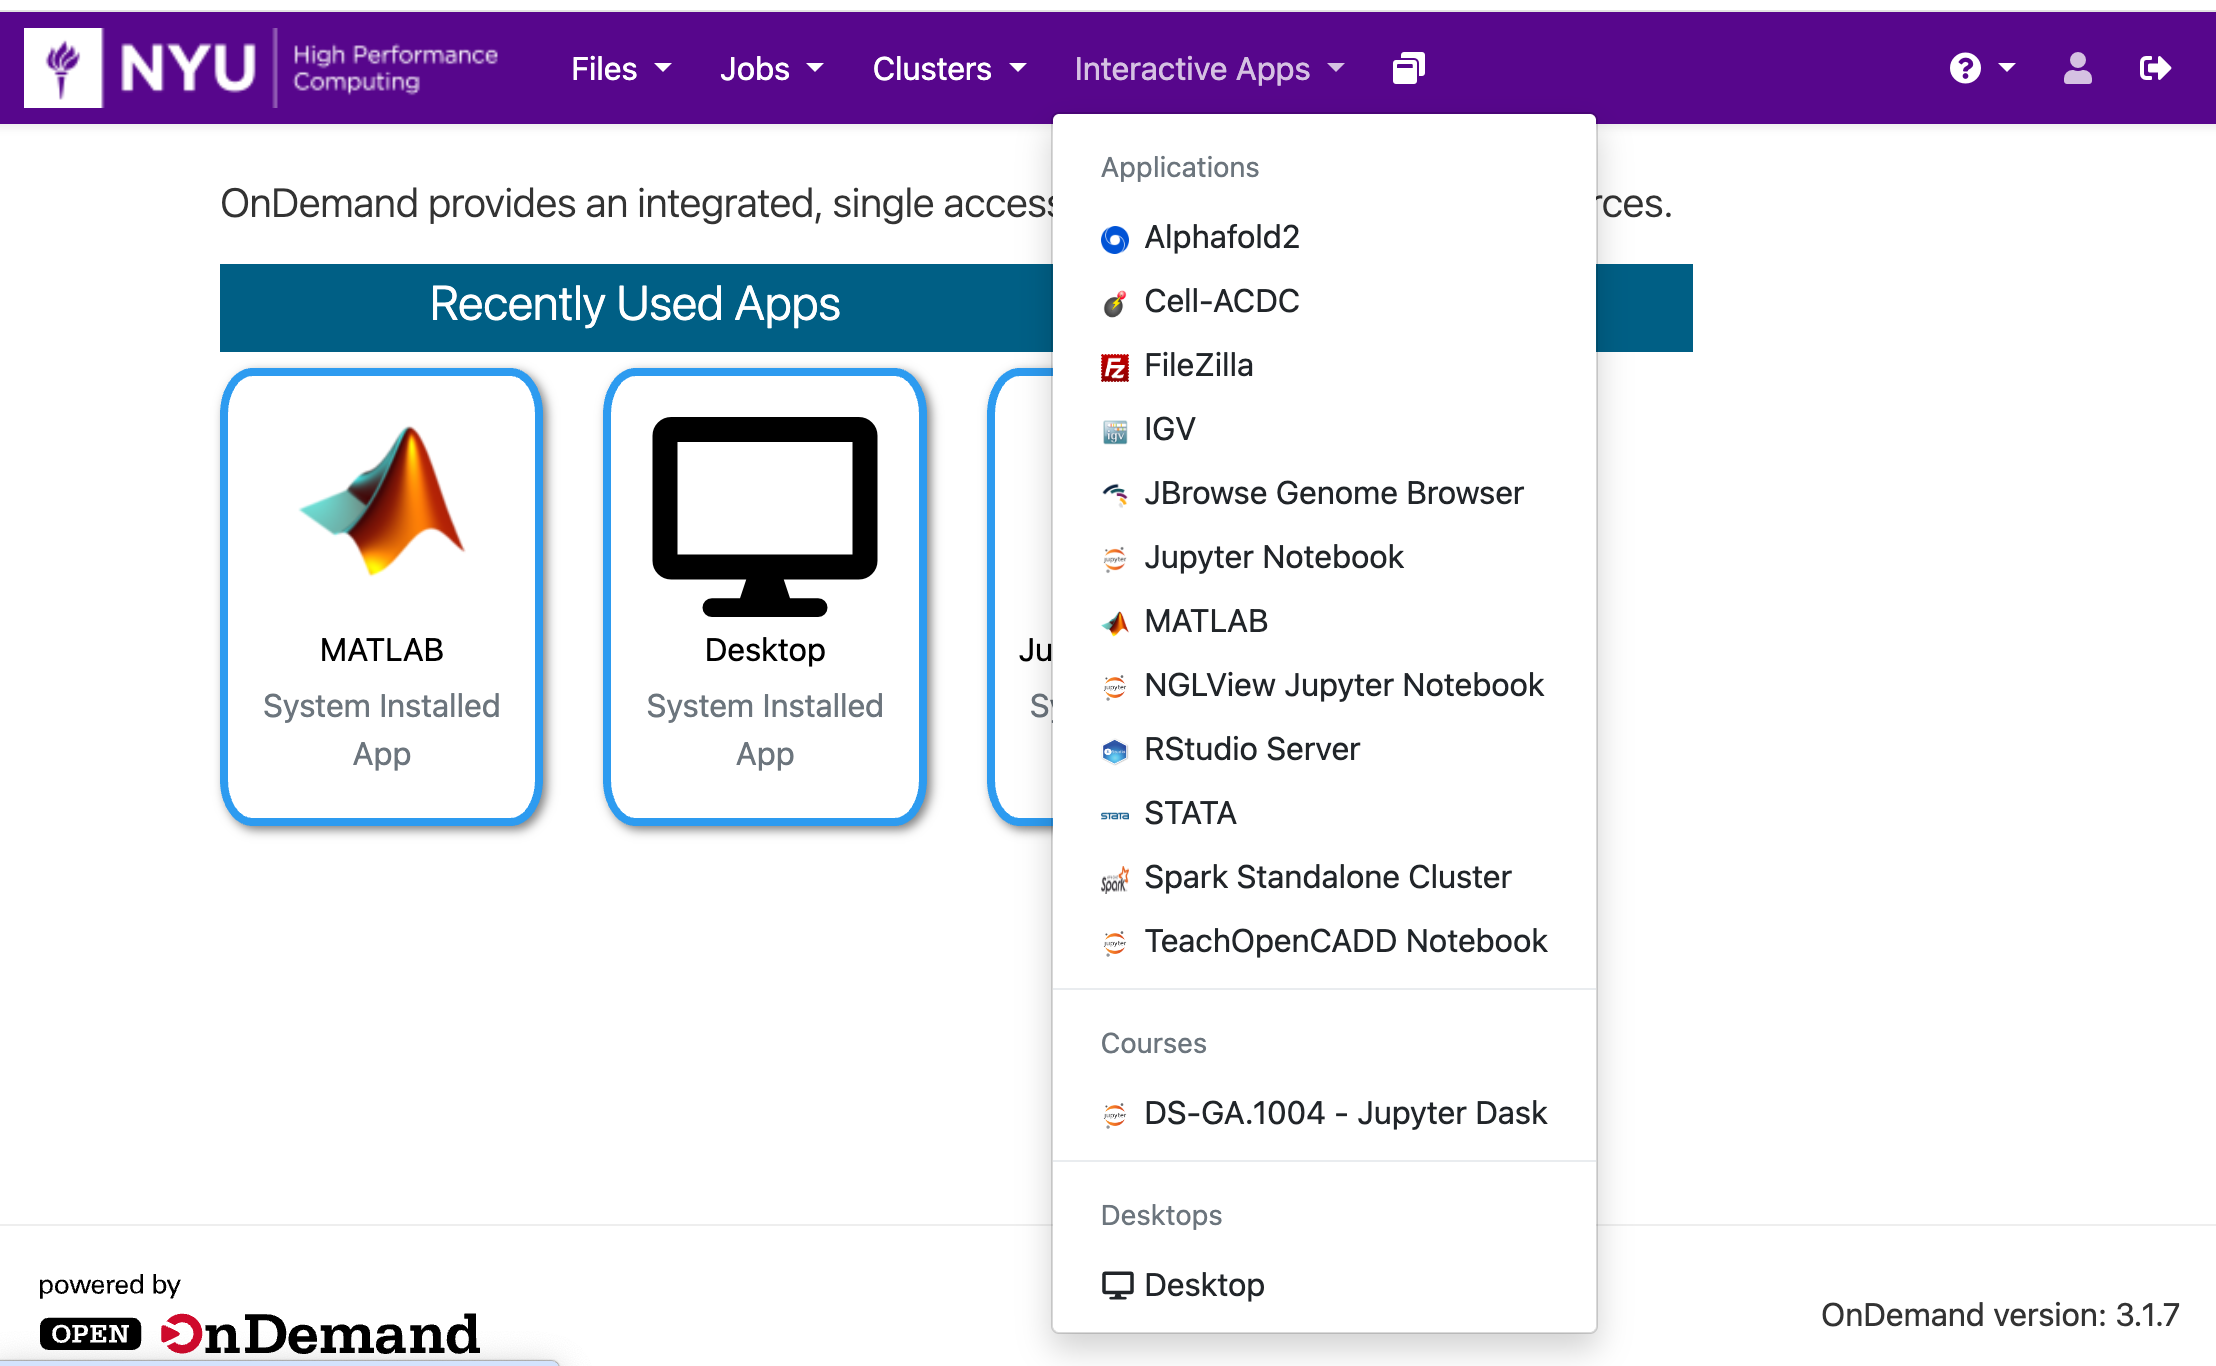This screenshot has width=2216, height=1366.
Task: Click the large Desktop monitor image
Action: 765,516
